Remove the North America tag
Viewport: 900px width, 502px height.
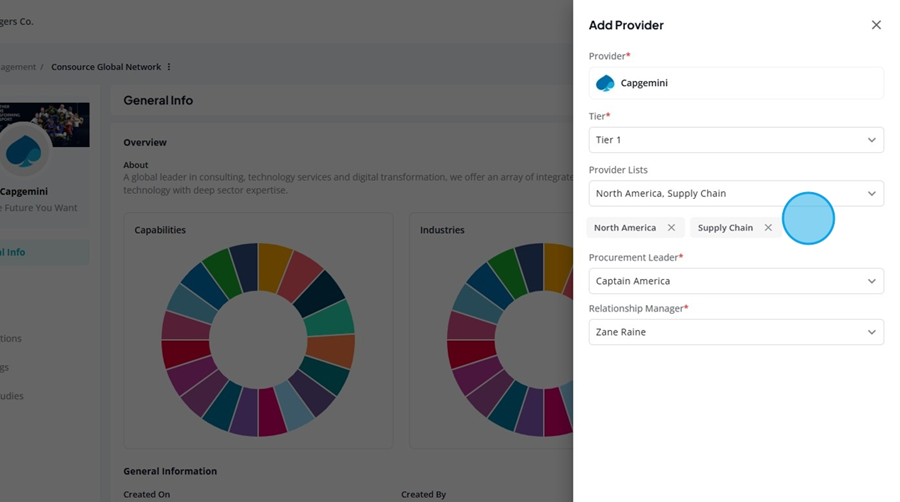coord(671,228)
